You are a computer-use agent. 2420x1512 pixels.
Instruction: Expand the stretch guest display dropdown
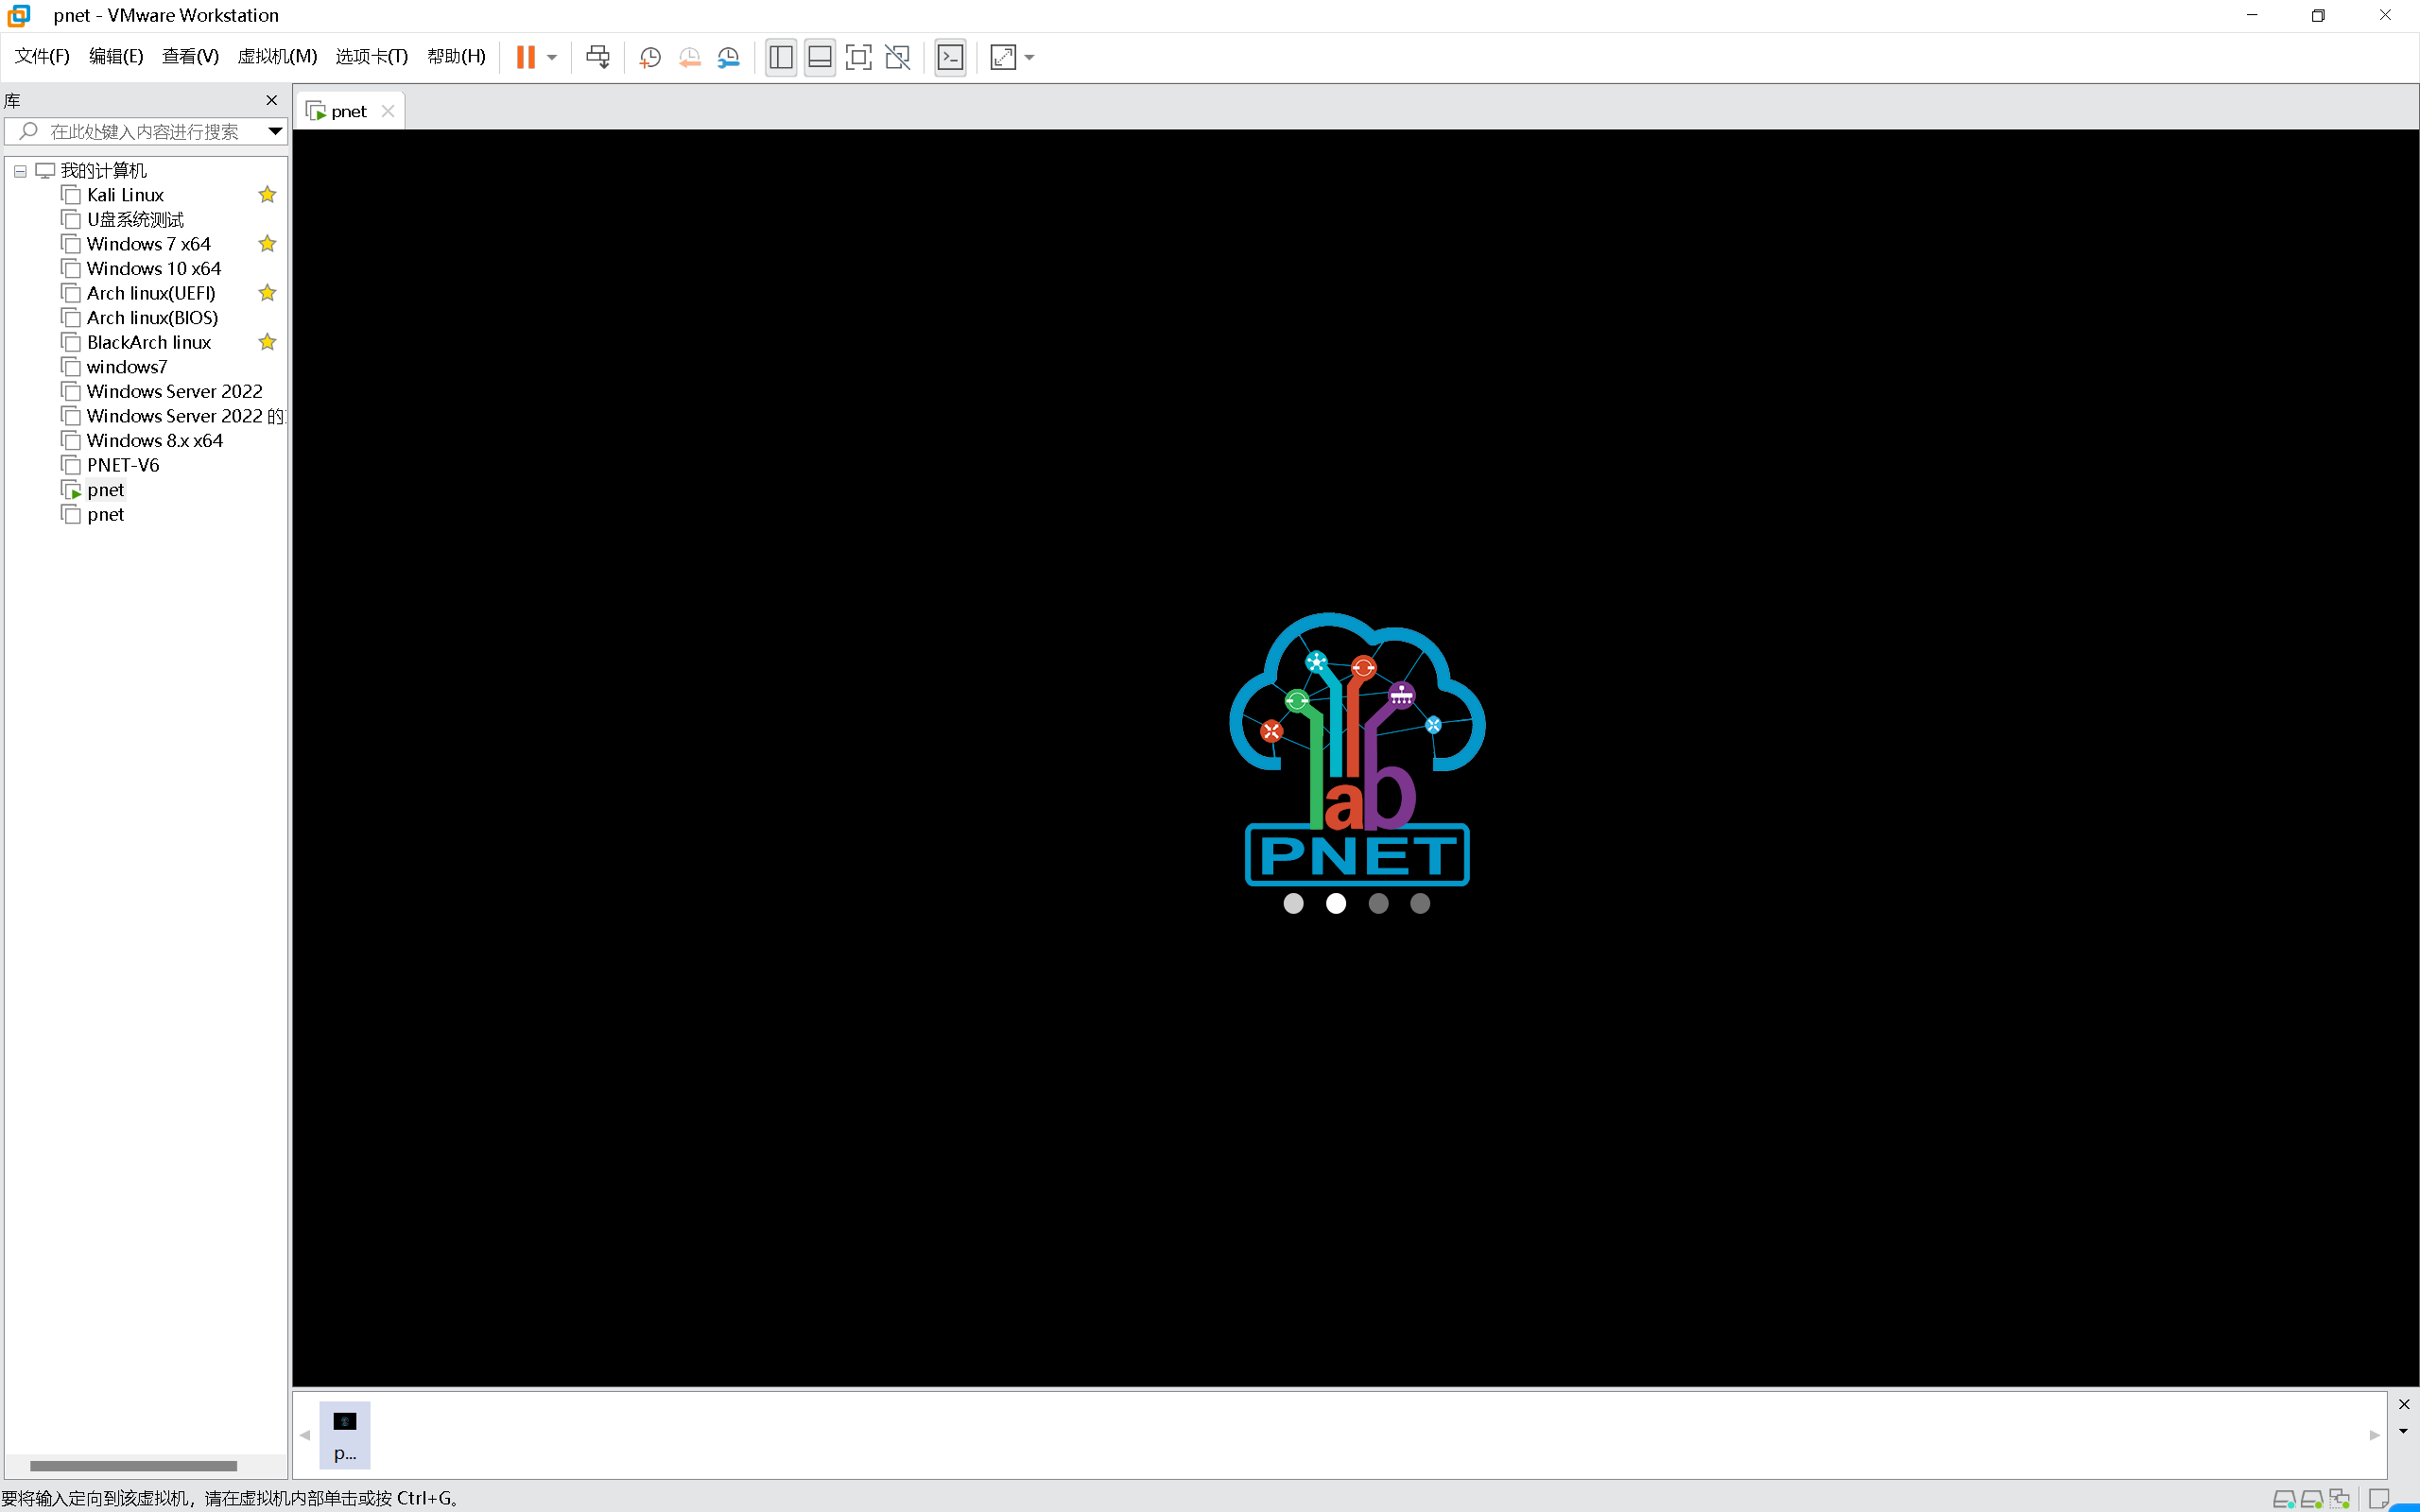click(x=1030, y=57)
